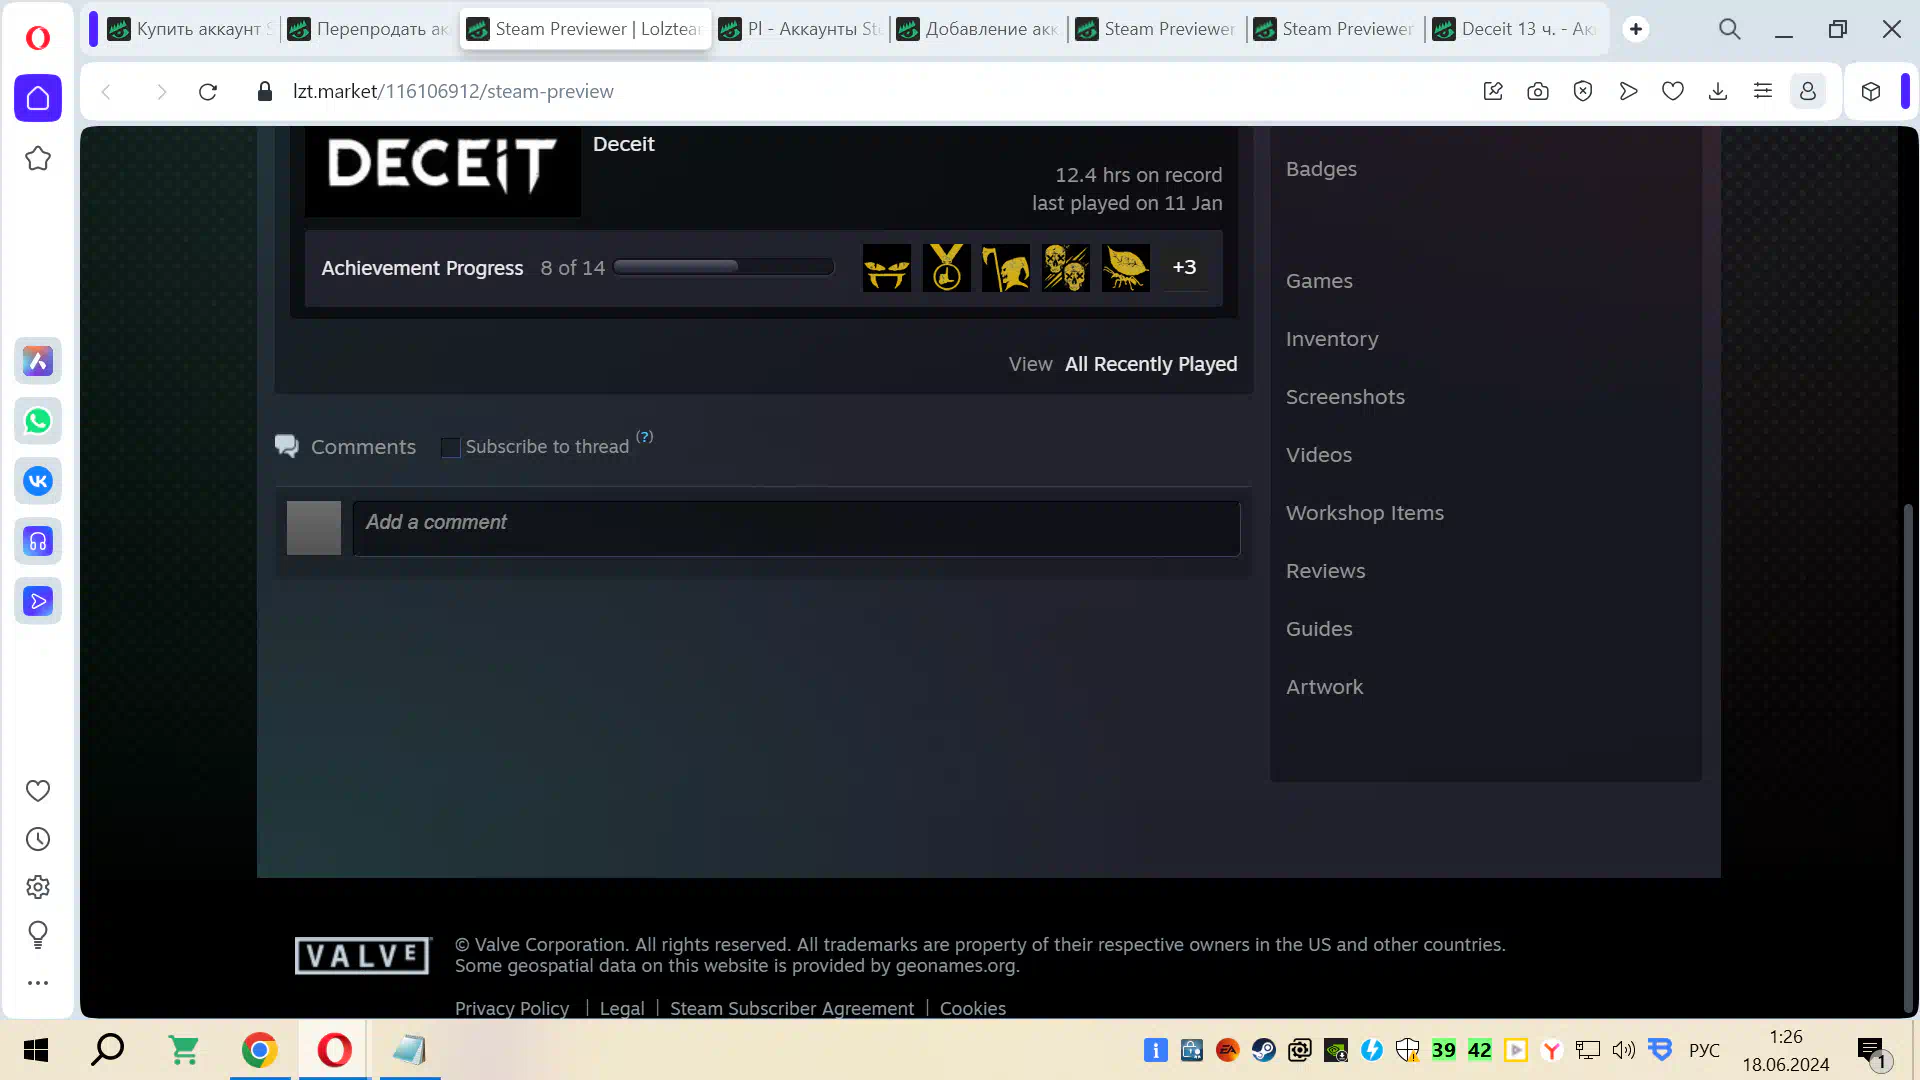Image resolution: width=1920 pixels, height=1080 pixels.
Task: Take a snapshot with camera icon
Action: pos(1538,92)
